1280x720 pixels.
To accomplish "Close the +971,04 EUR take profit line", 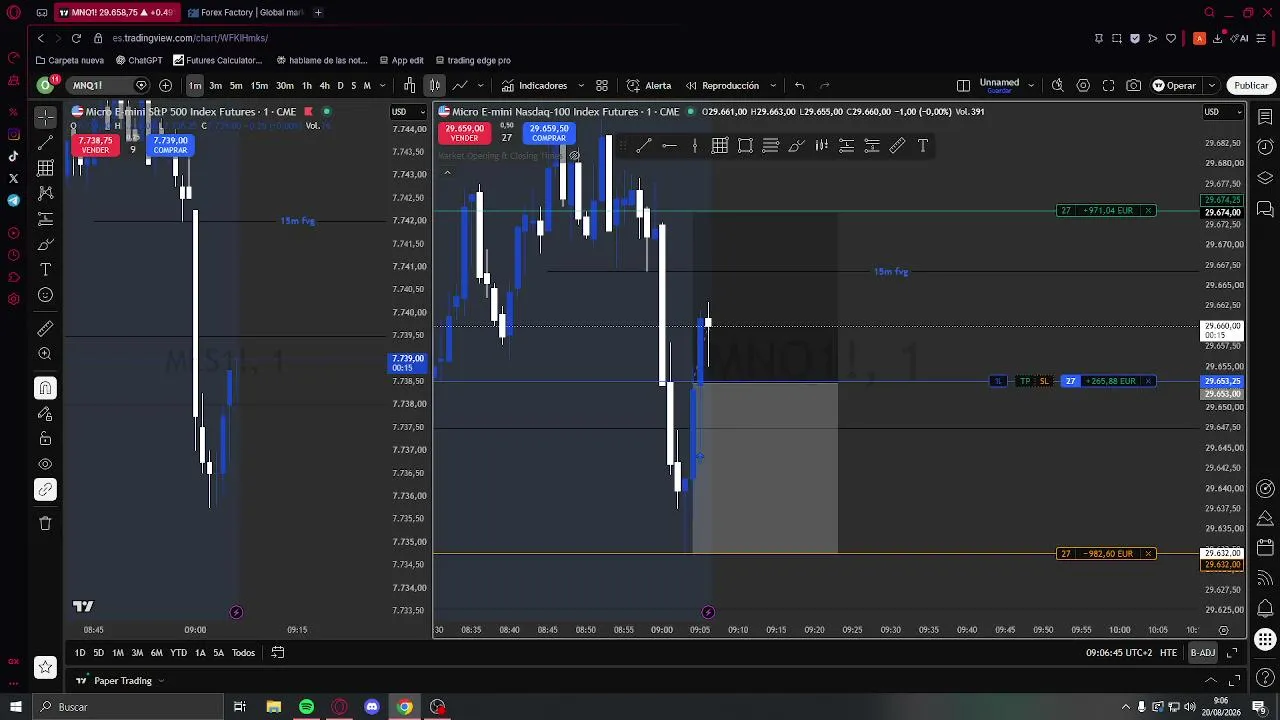I will coord(1148,211).
